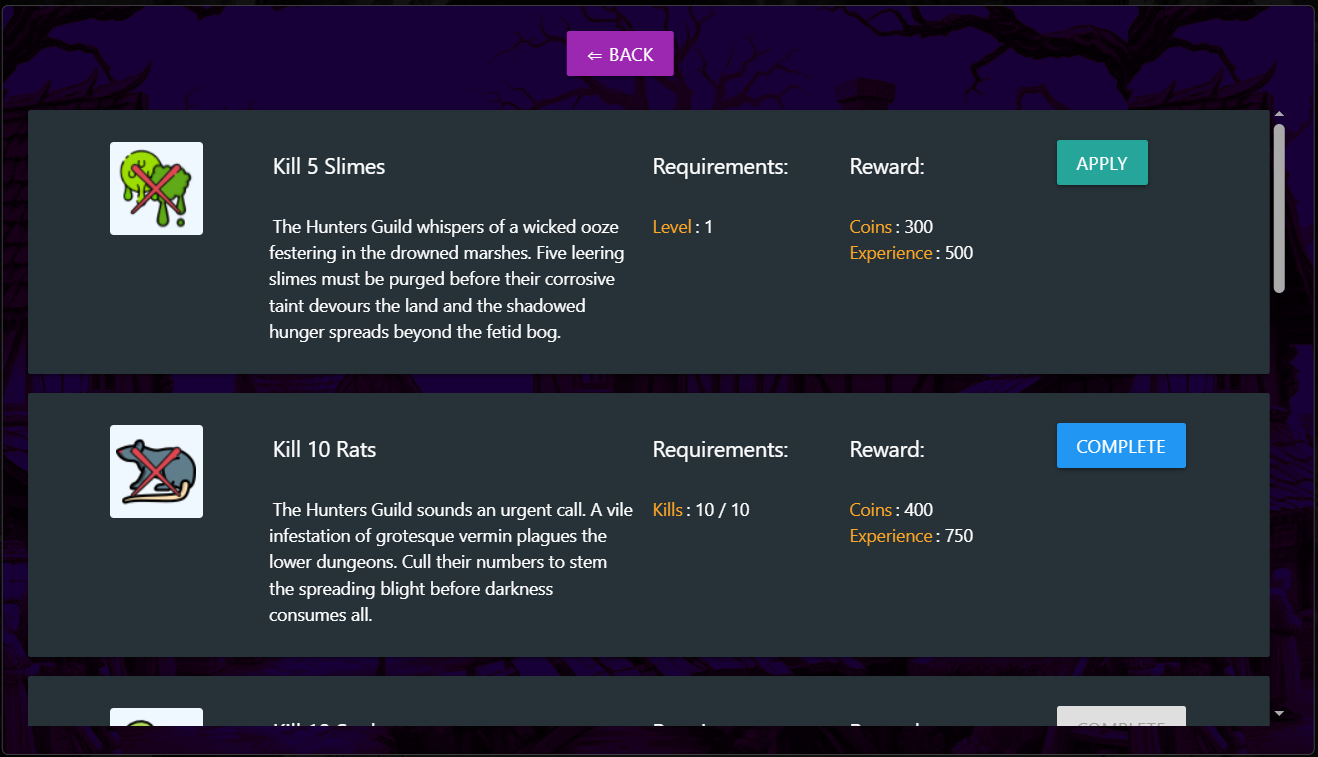Apply for the Kill 5 Slimes quest
The height and width of the screenshot is (757, 1318).
[1102, 163]
